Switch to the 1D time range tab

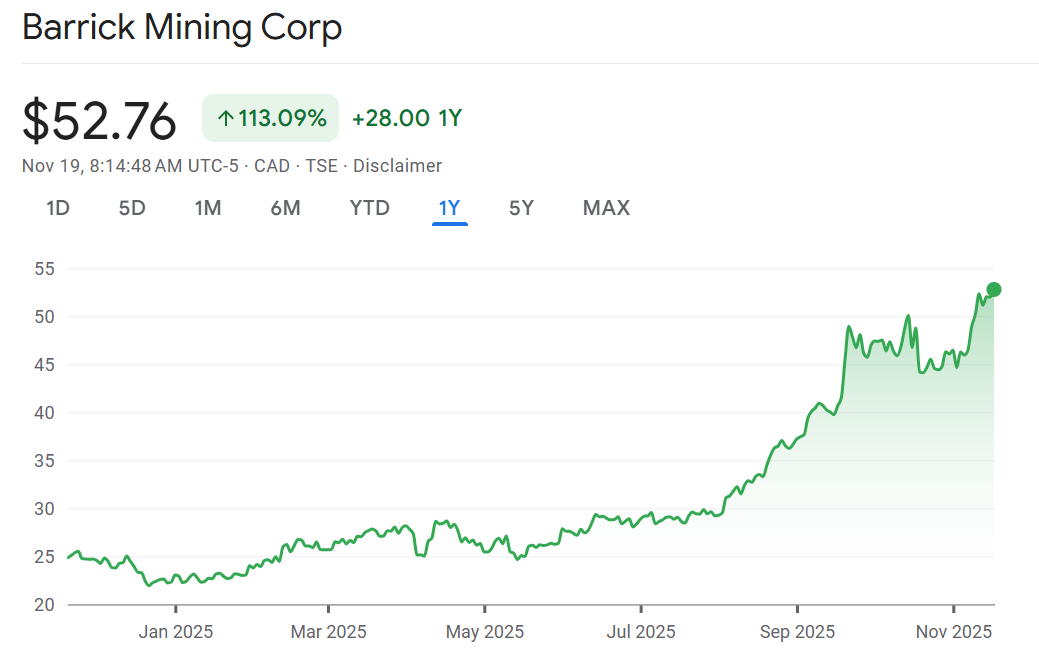(58, 208)
